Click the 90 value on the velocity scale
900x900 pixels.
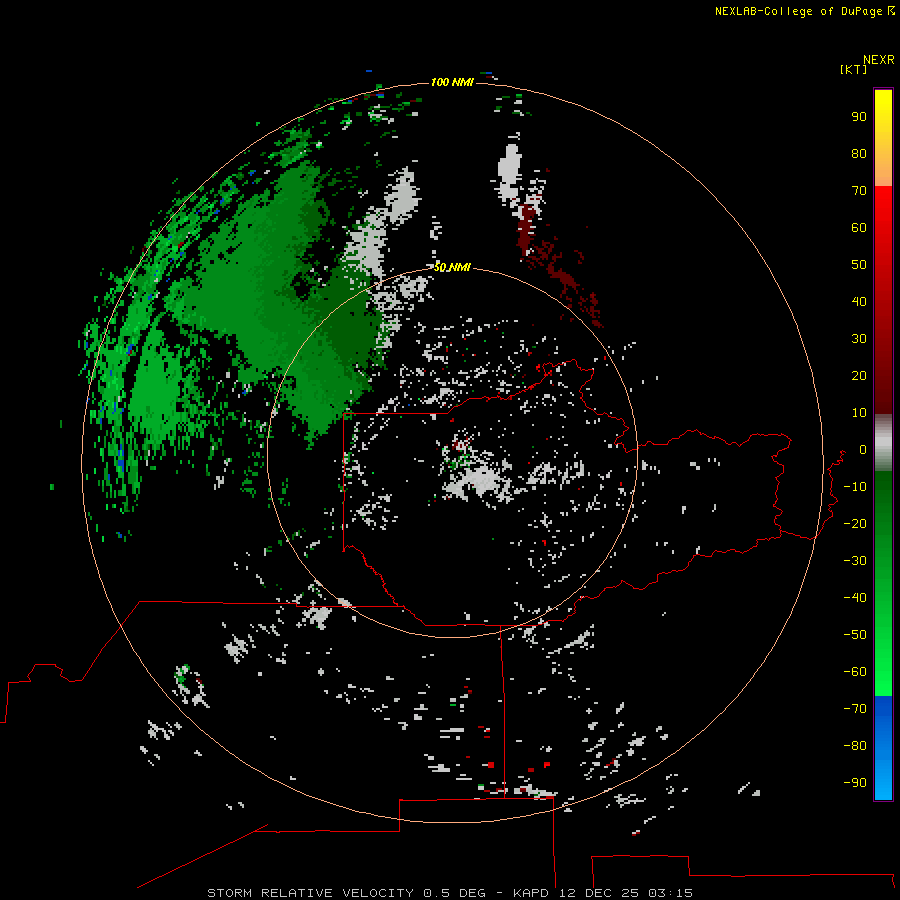pyautogui.click(x=859, y=117)
